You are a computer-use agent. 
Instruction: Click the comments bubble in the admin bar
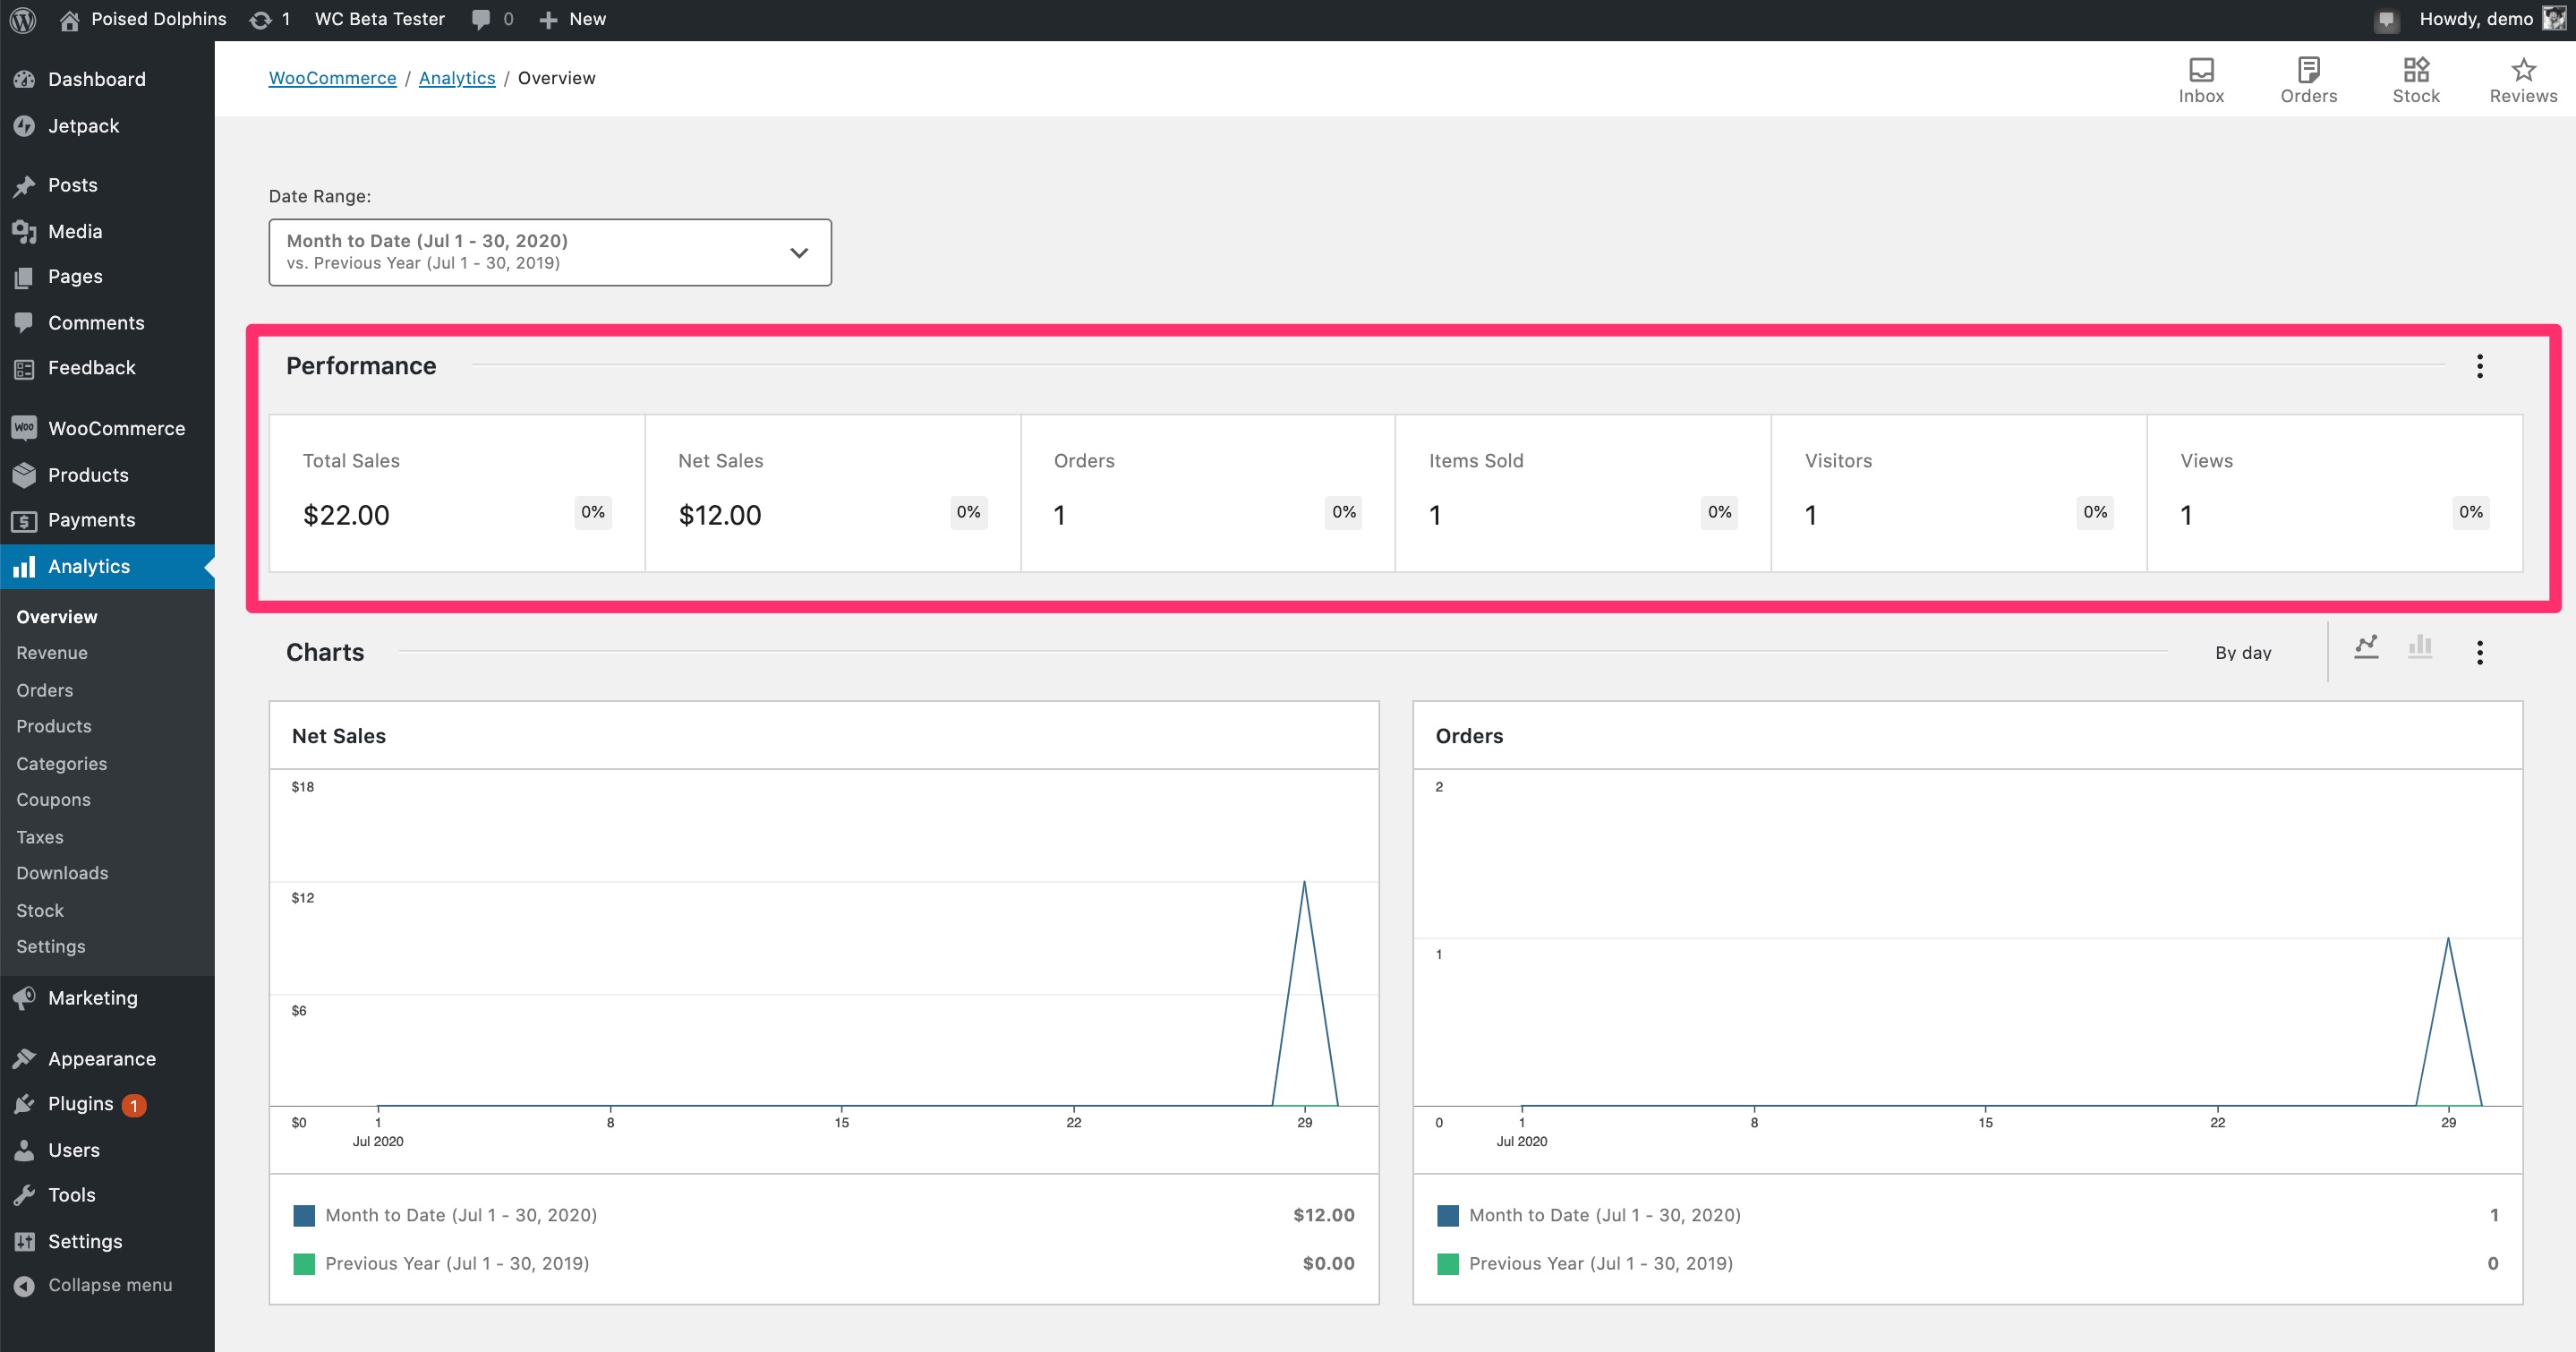[481, 19]
